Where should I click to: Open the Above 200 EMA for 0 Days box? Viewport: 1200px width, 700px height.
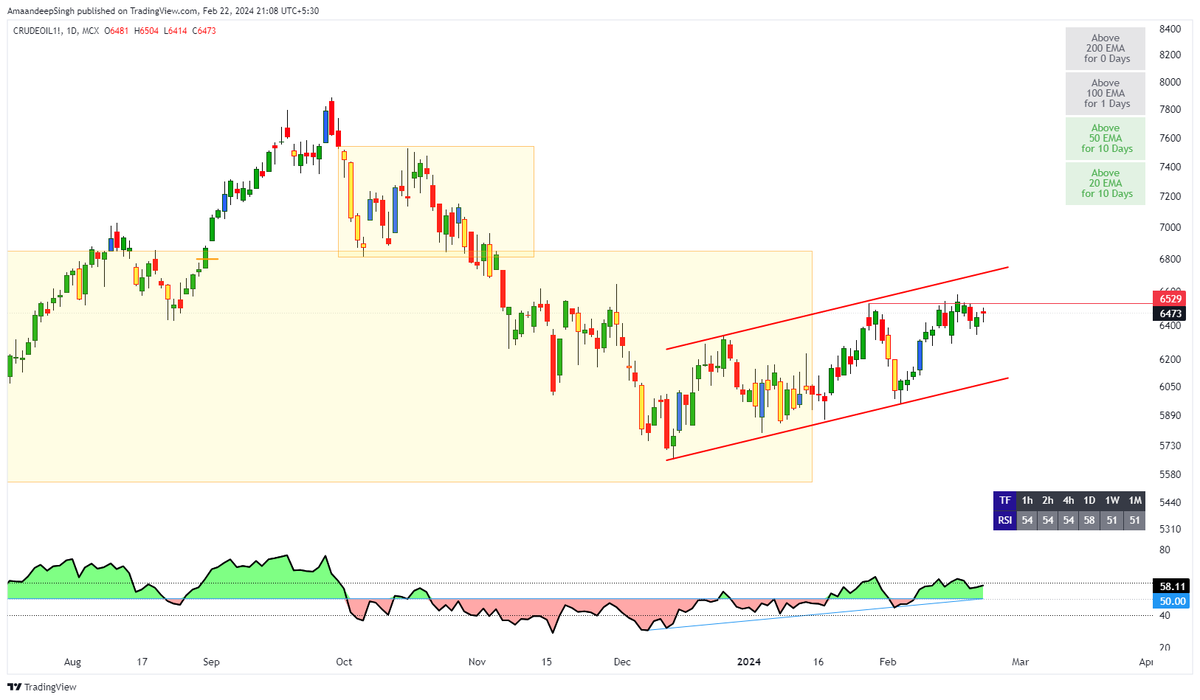(1105, 48)
